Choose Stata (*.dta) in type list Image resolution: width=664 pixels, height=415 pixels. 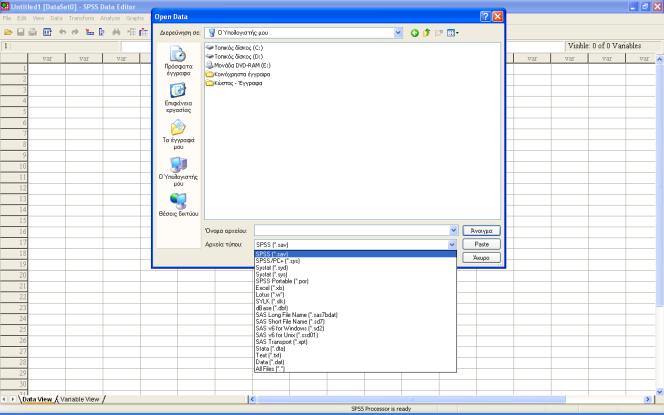355,349
